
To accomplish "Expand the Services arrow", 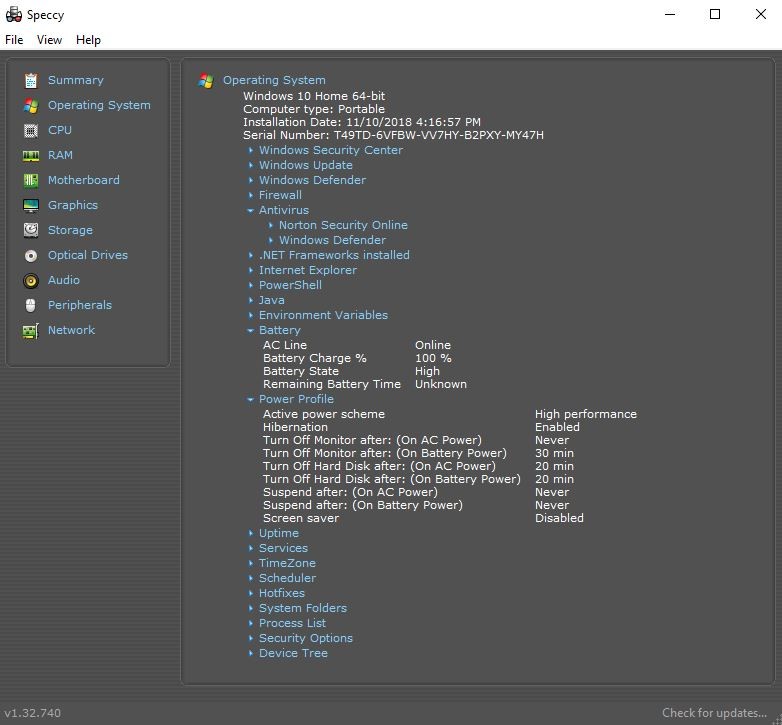I will click(251, 548).
